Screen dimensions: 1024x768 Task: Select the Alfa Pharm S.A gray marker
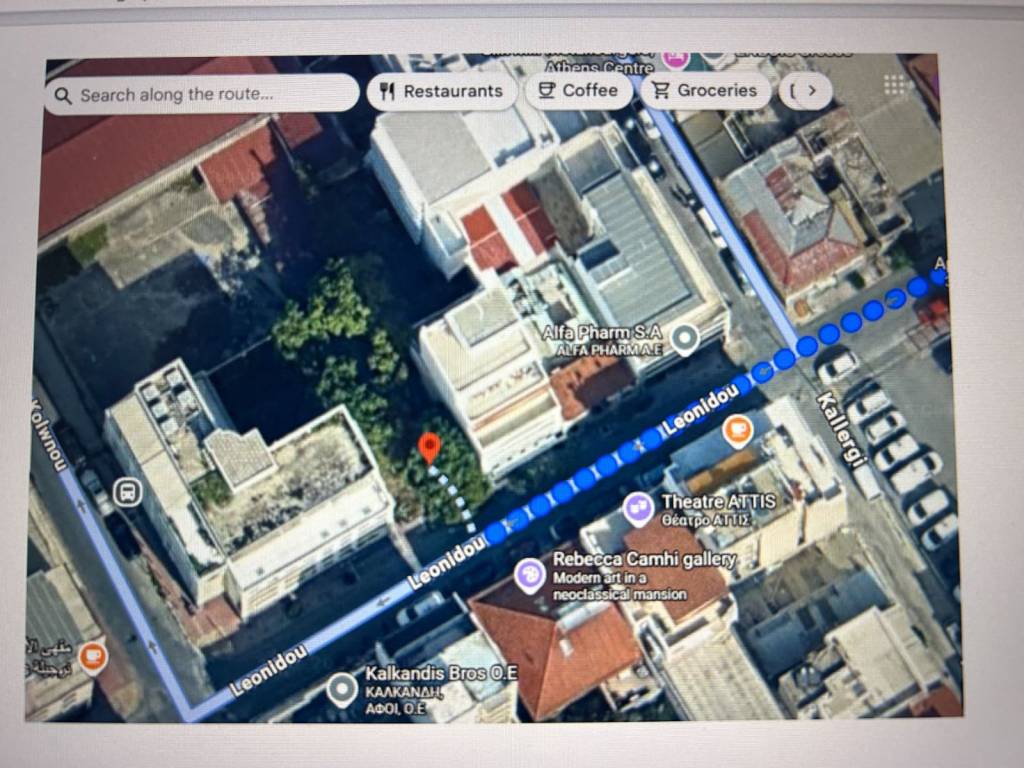click(685, 339)
